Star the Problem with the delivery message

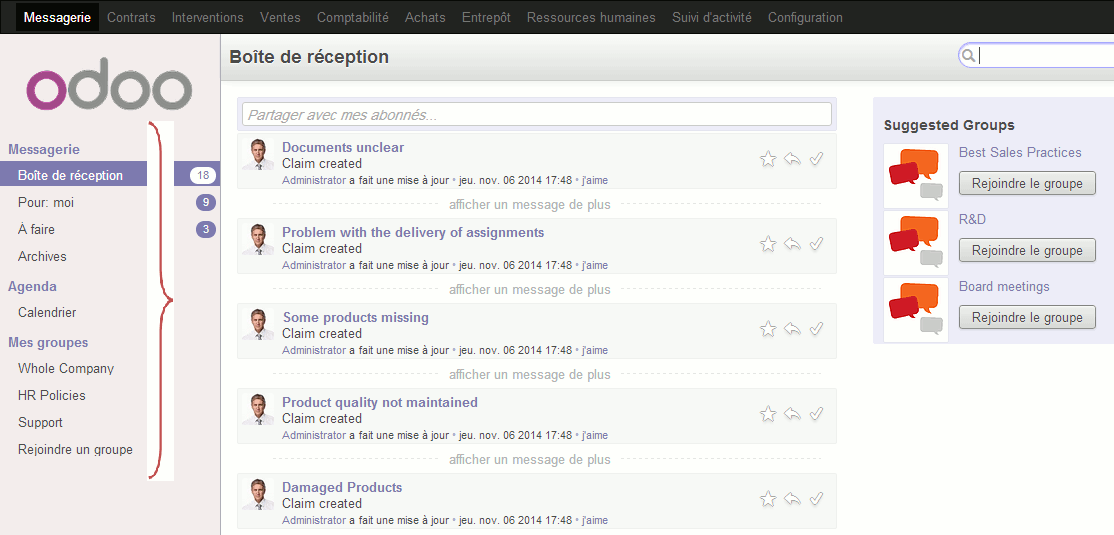point(767,244)
